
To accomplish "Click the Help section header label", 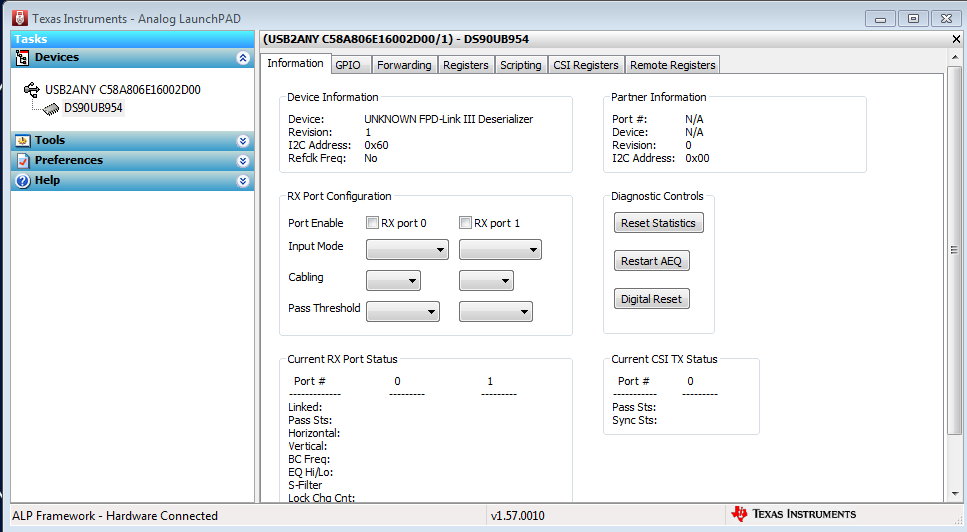I will click(47, 180).
